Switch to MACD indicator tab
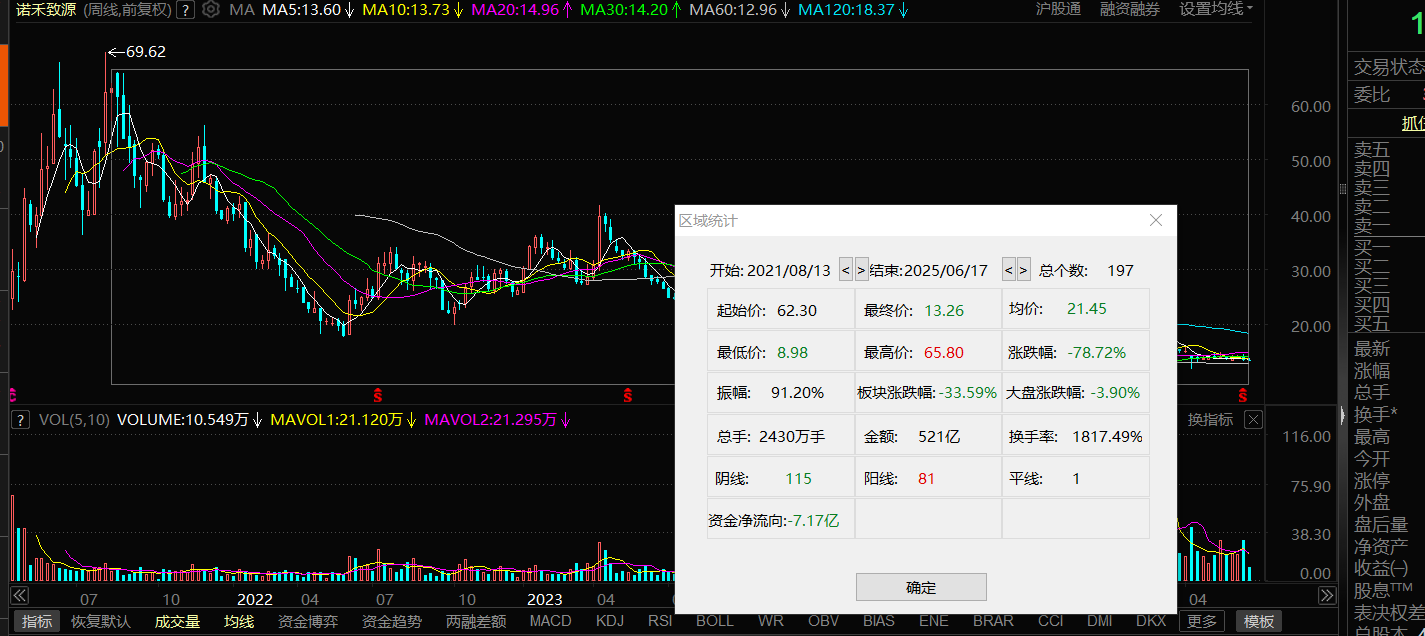 (x=550, y=621)
